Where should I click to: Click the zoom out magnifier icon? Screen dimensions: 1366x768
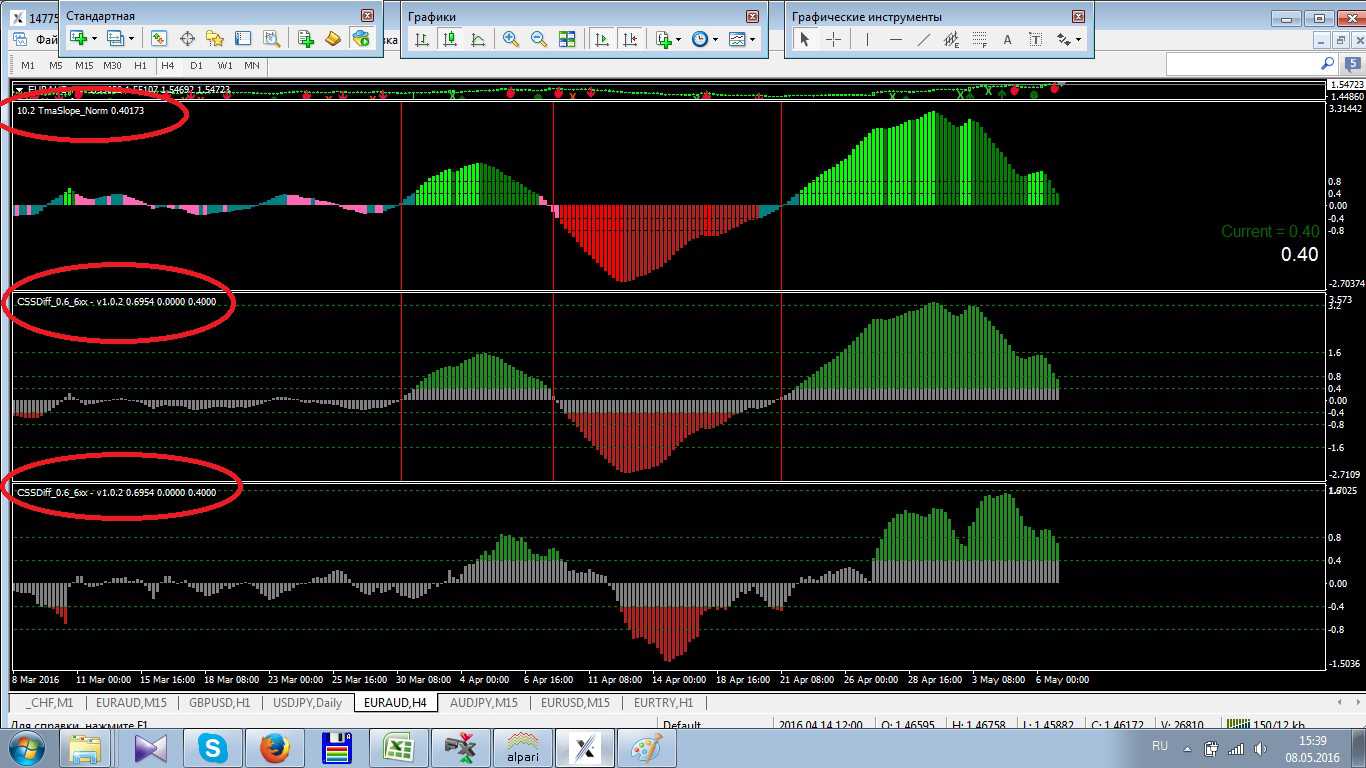click(539, 39)
